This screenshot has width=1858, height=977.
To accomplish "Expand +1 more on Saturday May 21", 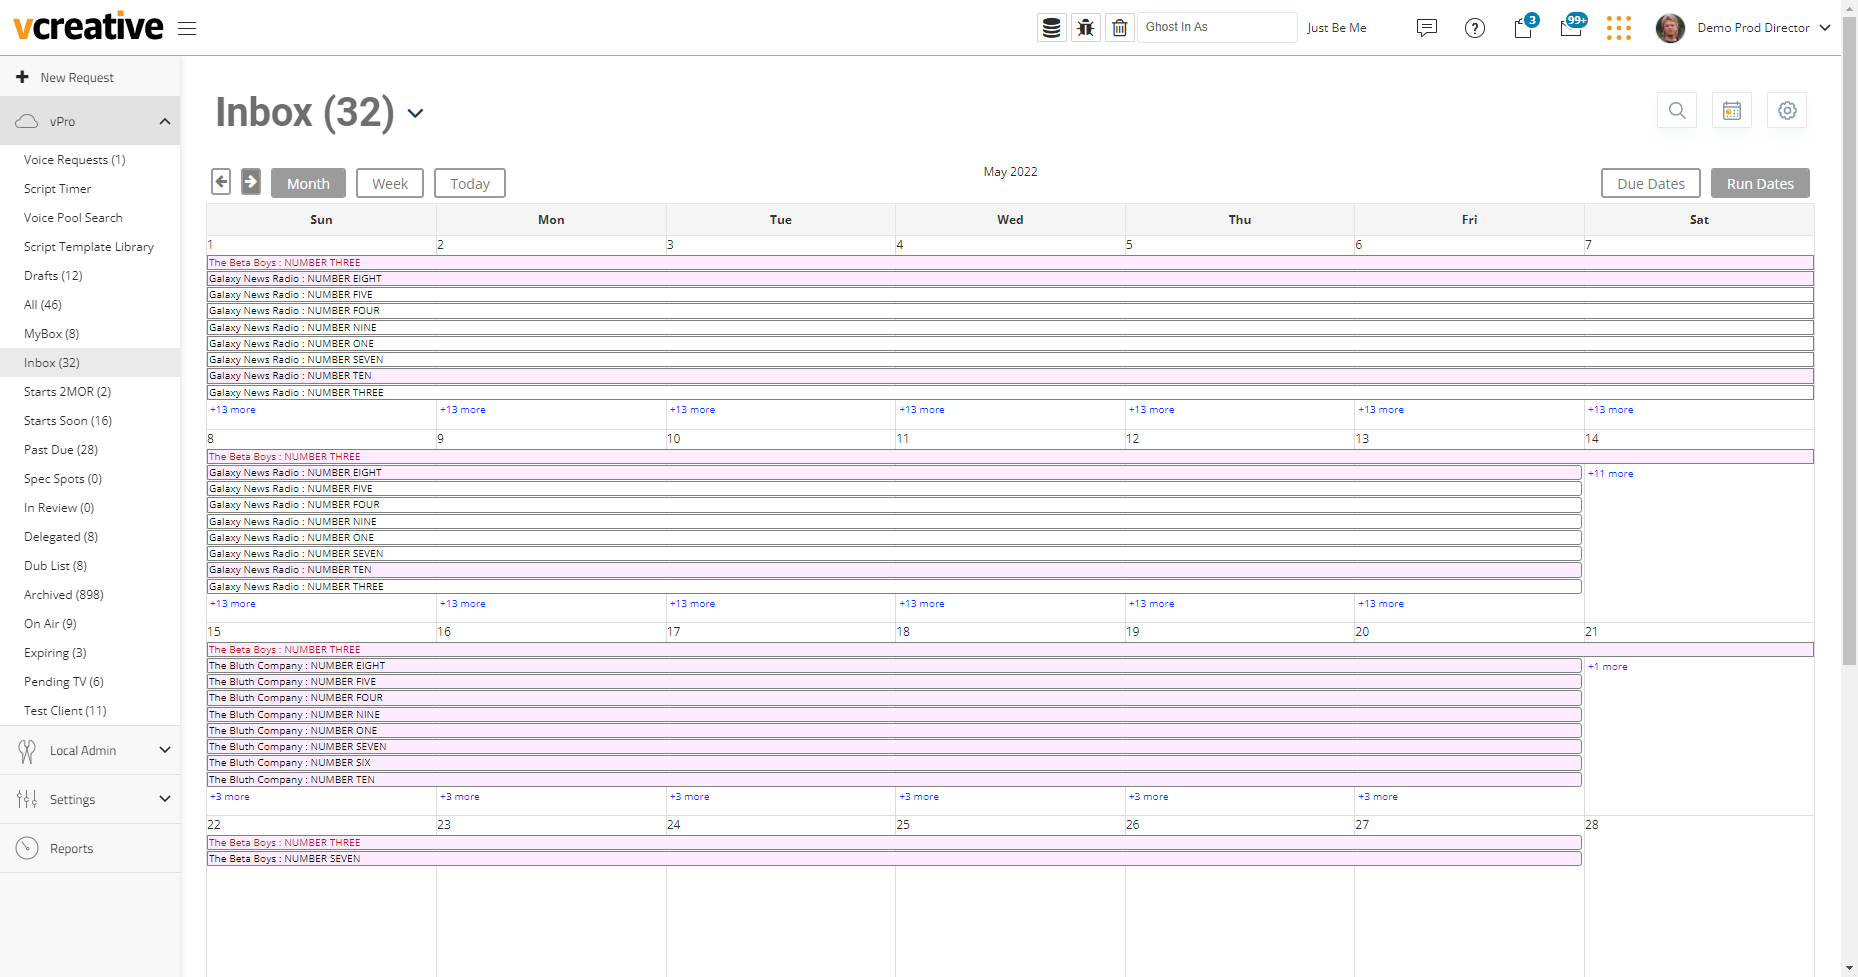I will [x=1608, y=667].
